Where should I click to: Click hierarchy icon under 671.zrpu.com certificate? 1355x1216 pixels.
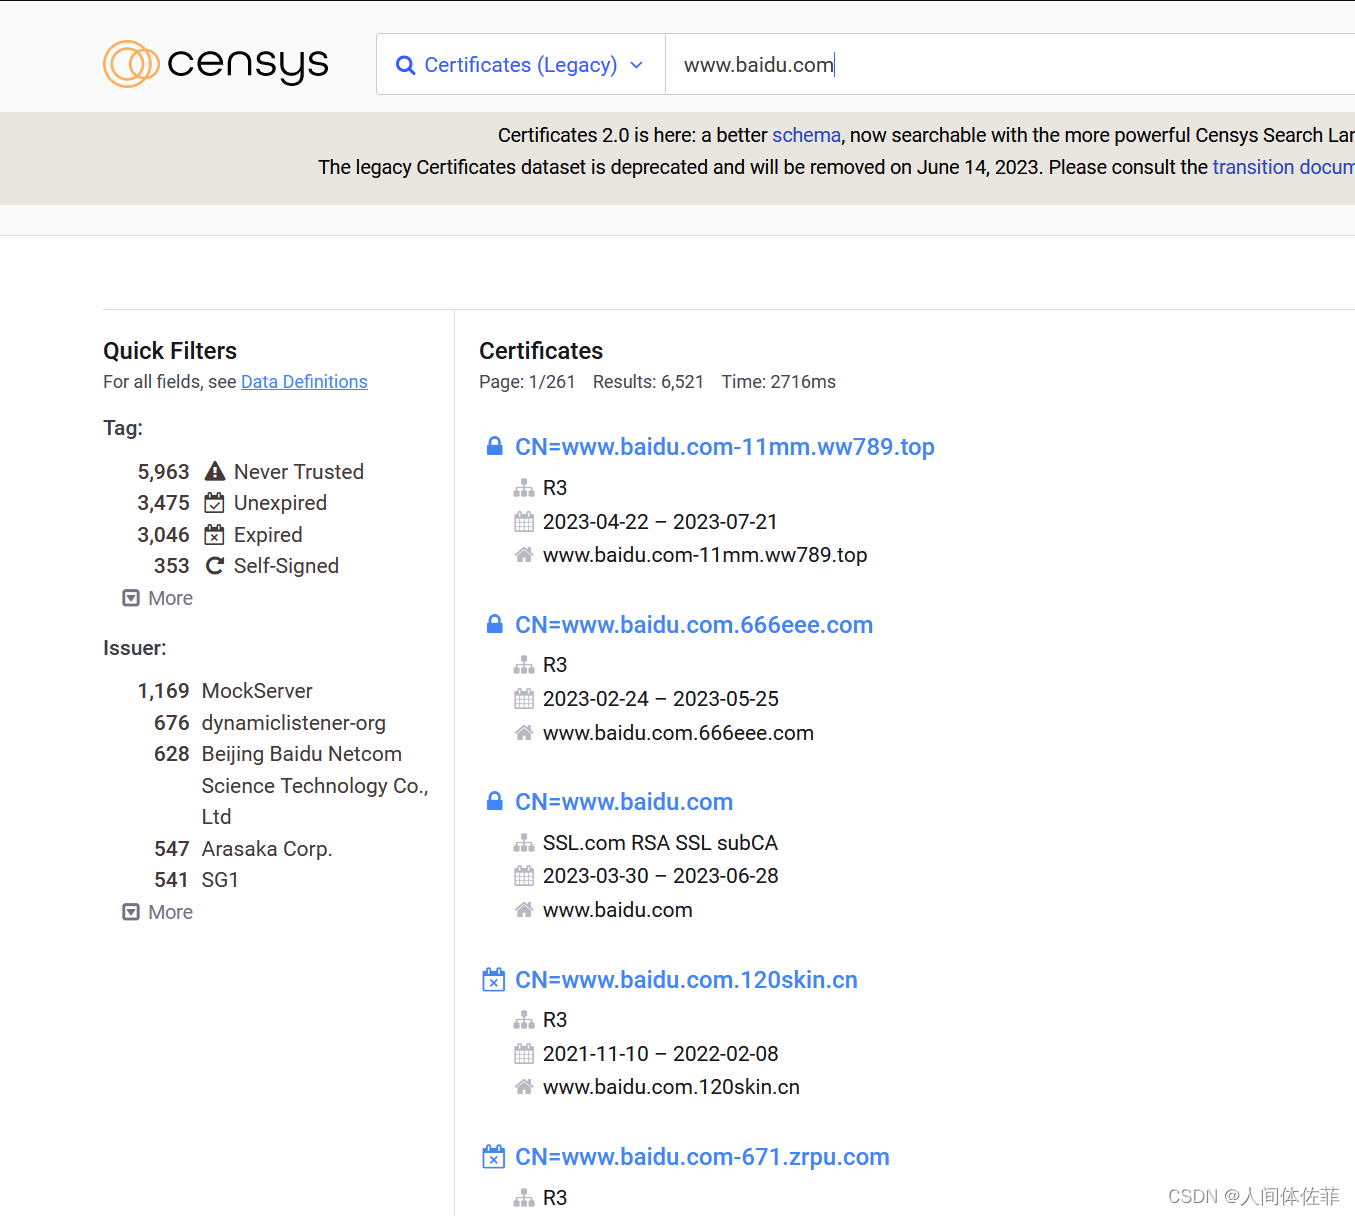click(524, 1198)
